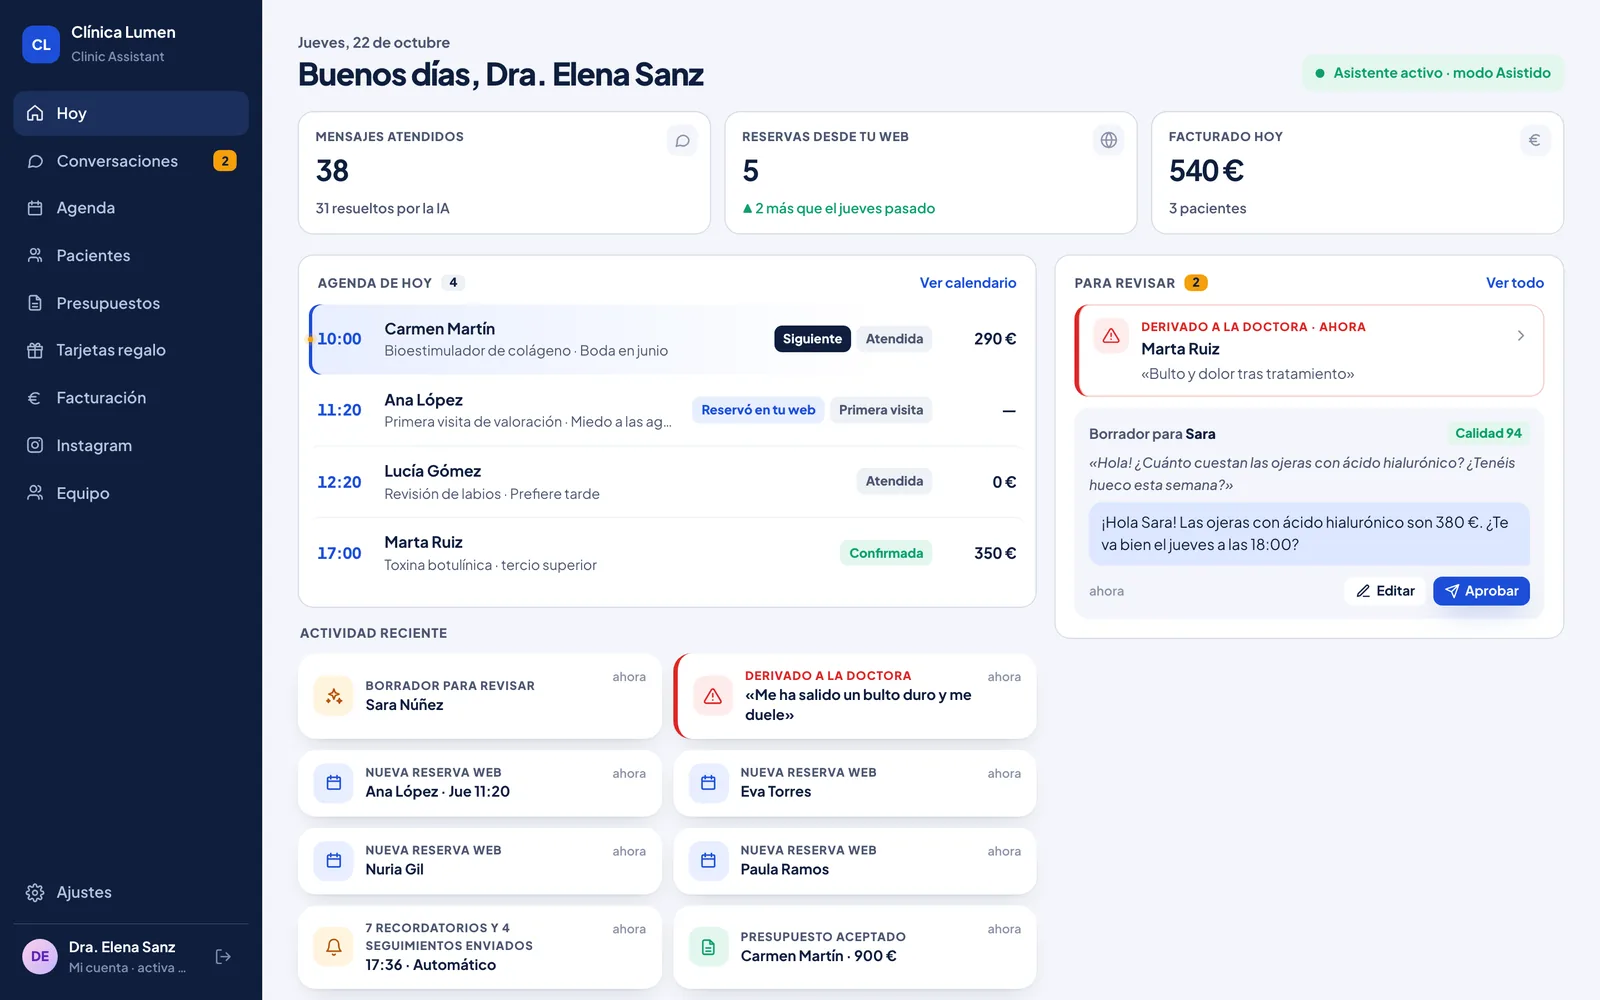Click the bell icon on recordatorios activity
1600x1000 pixels.
point(334,947)
